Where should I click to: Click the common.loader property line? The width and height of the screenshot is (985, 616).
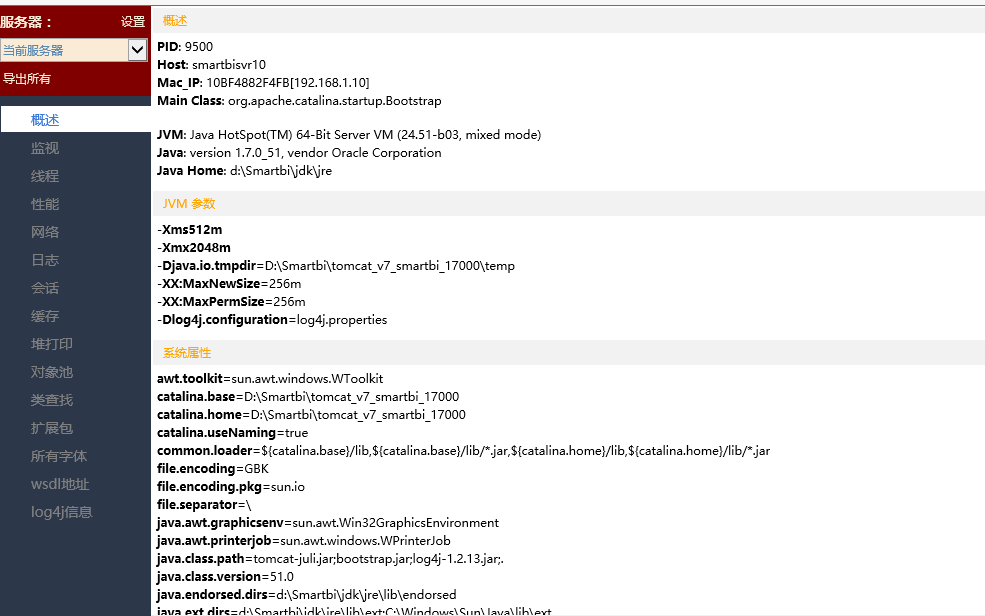coord(463,451)
